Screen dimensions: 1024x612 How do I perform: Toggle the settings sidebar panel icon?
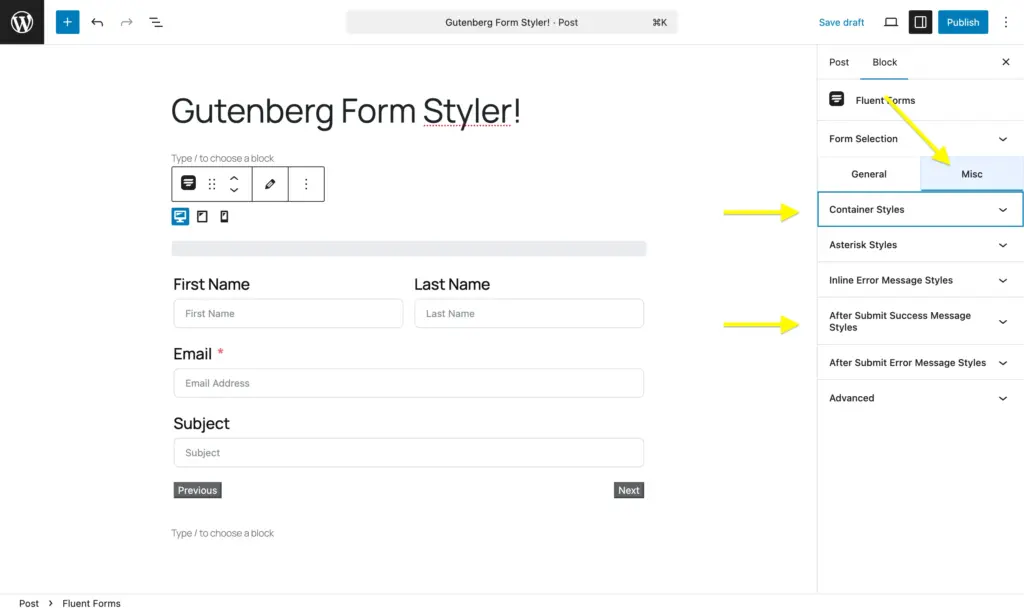[920, 22]
